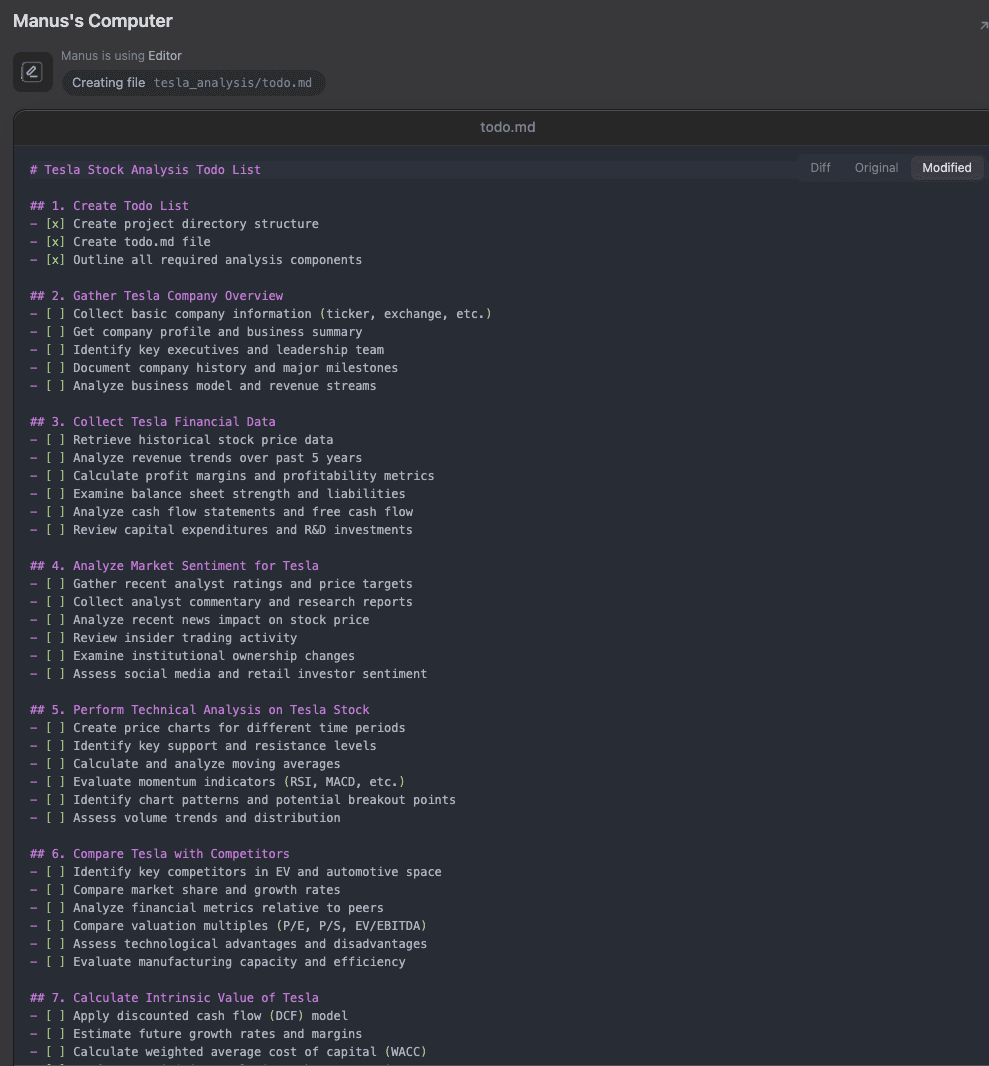Image resolution: width=989 pixels, height=1066 pixels.
Task: Click line Analyze recent news impact on stock price
Action: tap(221, 620)
